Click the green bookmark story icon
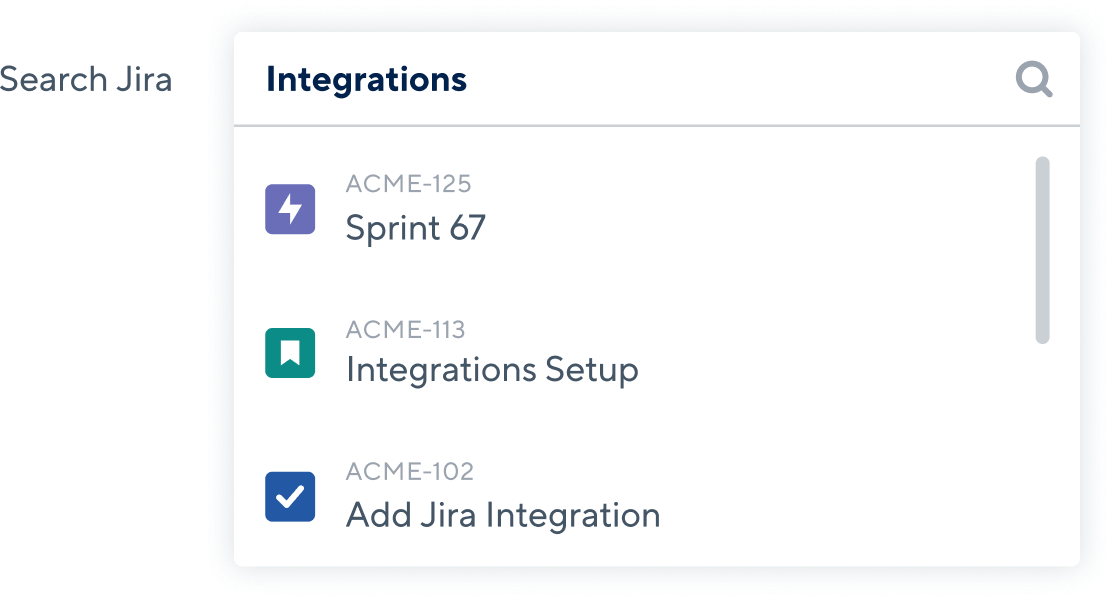 290,353
